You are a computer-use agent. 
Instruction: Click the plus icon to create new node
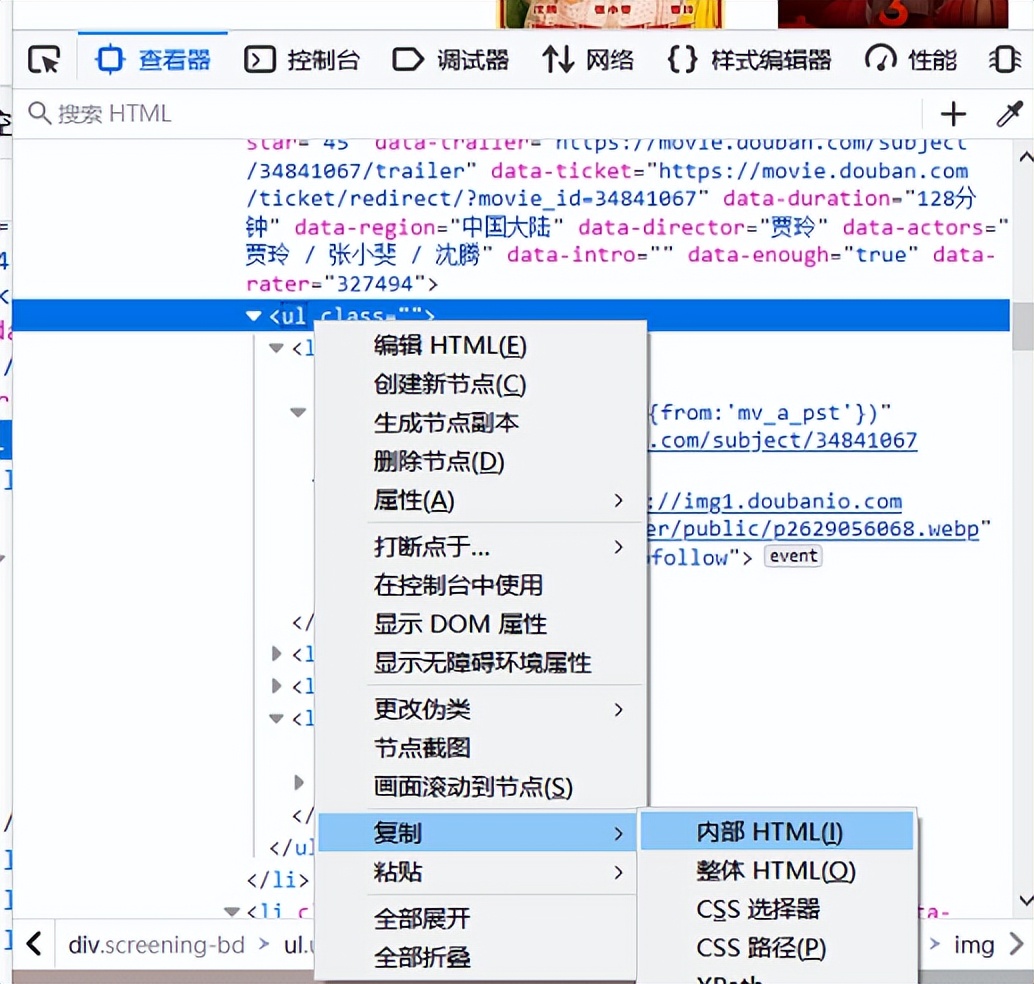pyautogui.click(x=951, y=112)
